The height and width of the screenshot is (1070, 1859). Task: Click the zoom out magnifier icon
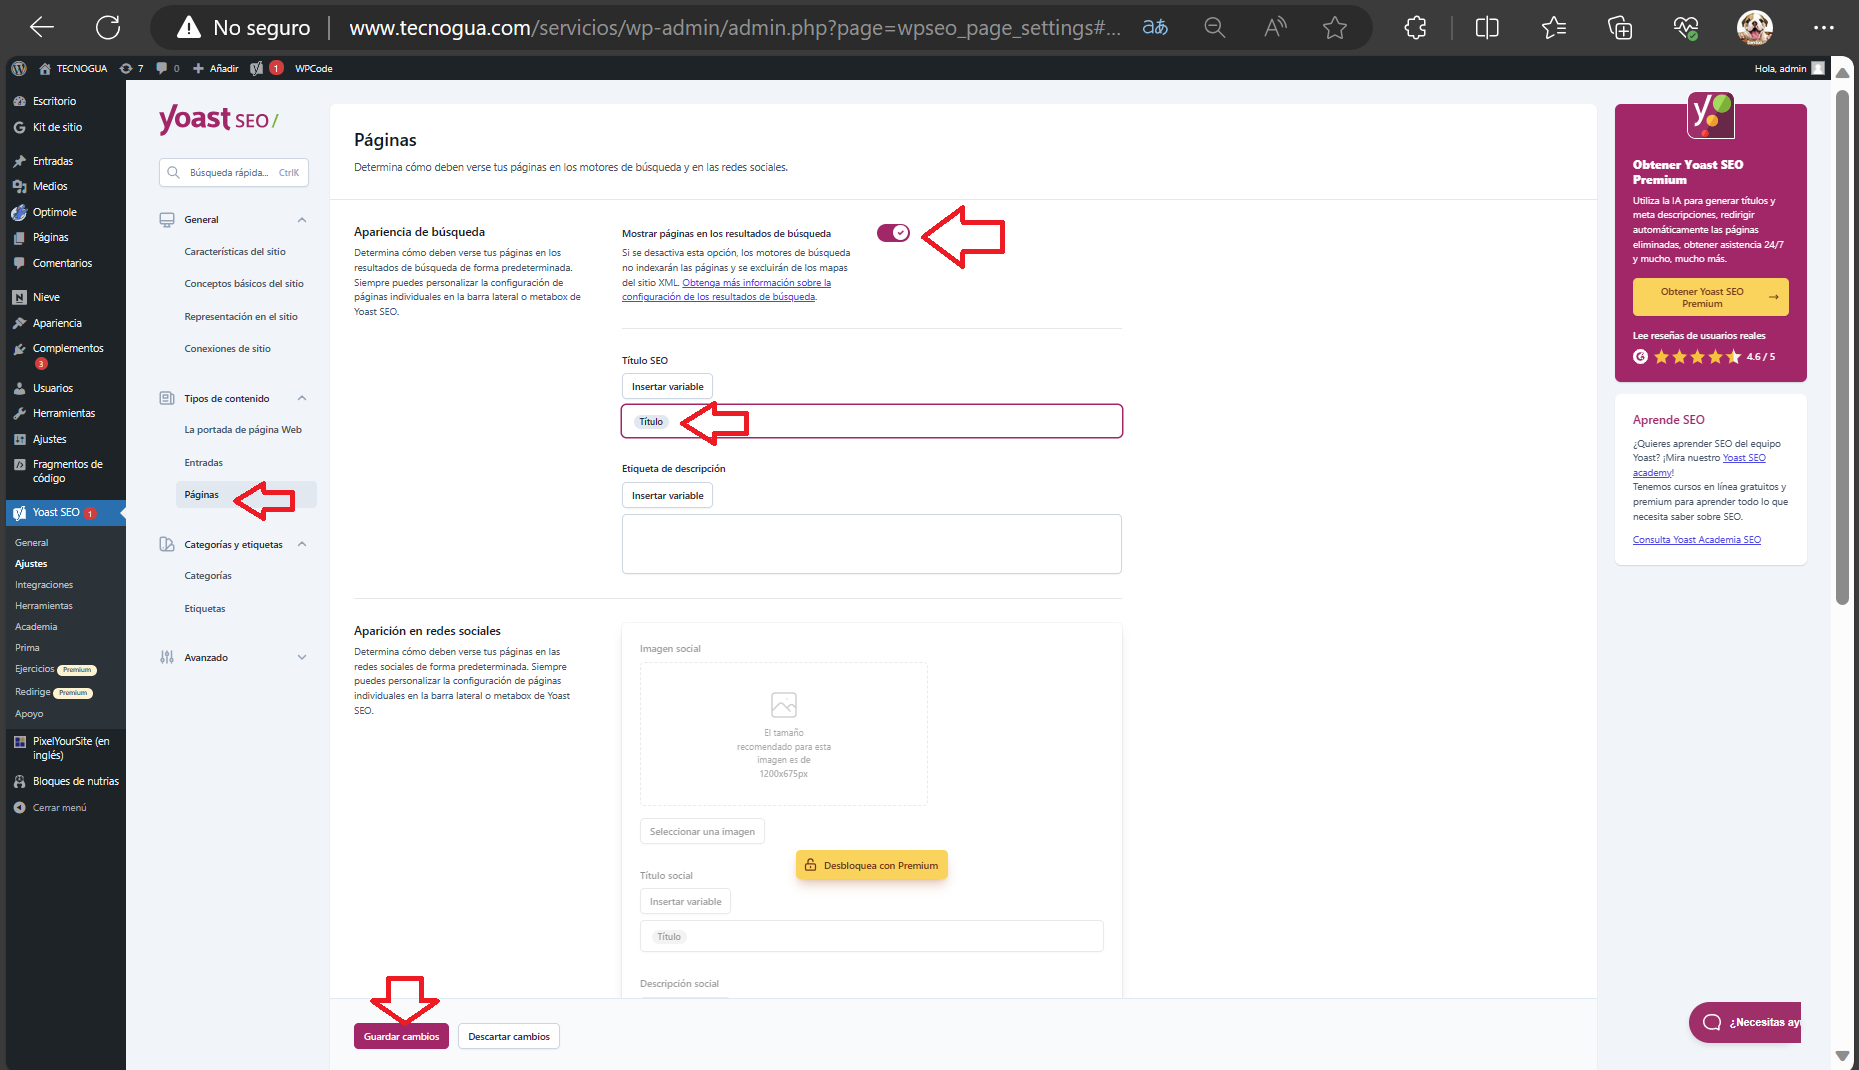[1214, 27]
